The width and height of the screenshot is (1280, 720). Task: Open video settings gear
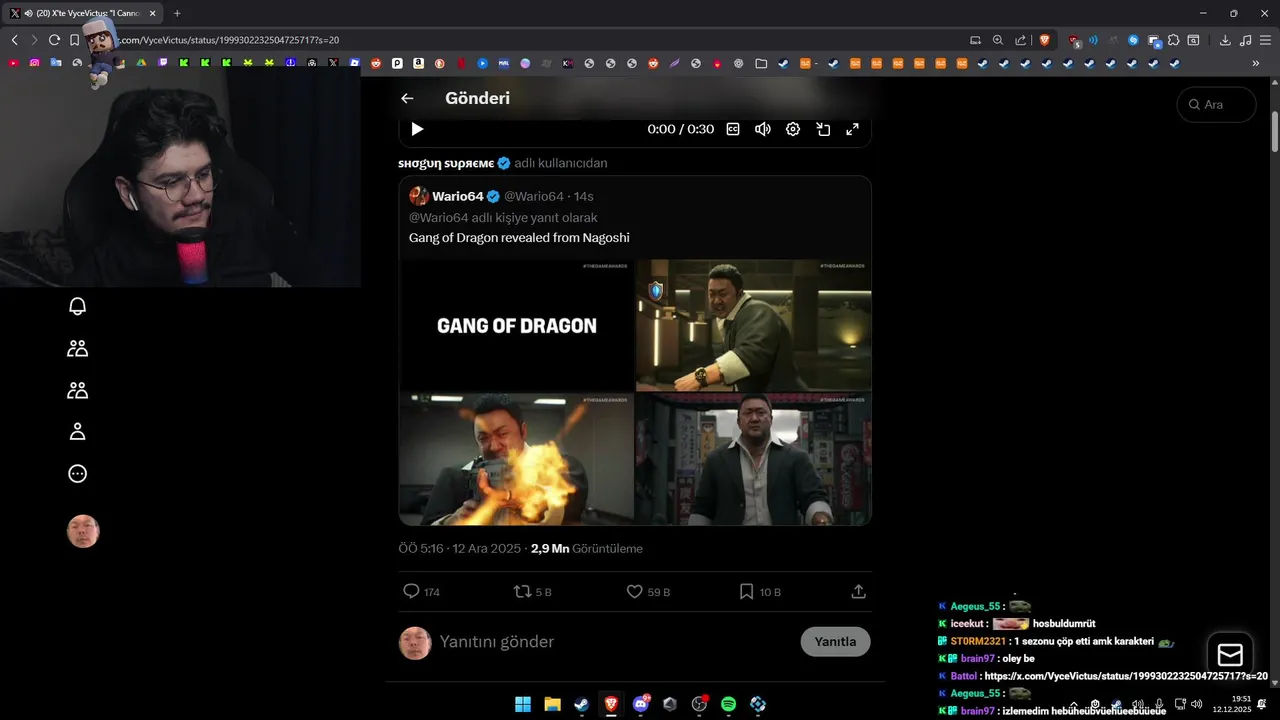pyautogui.click(x=793, y=129)
